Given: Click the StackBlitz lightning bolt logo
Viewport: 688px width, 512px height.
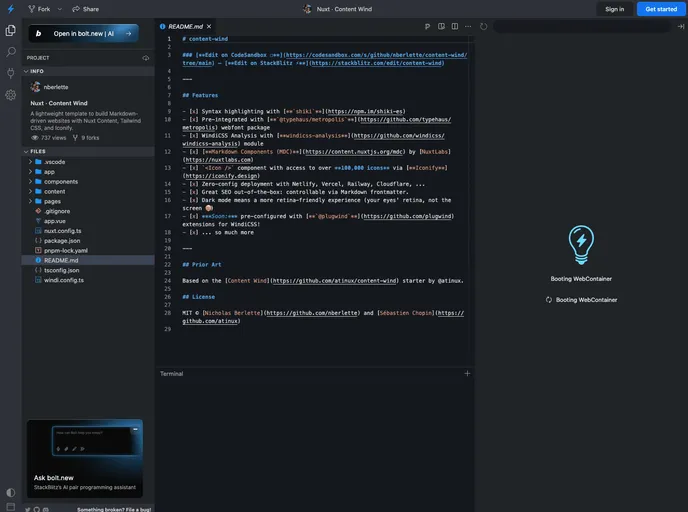Looking at the screenshot, I should pos(11,9).
